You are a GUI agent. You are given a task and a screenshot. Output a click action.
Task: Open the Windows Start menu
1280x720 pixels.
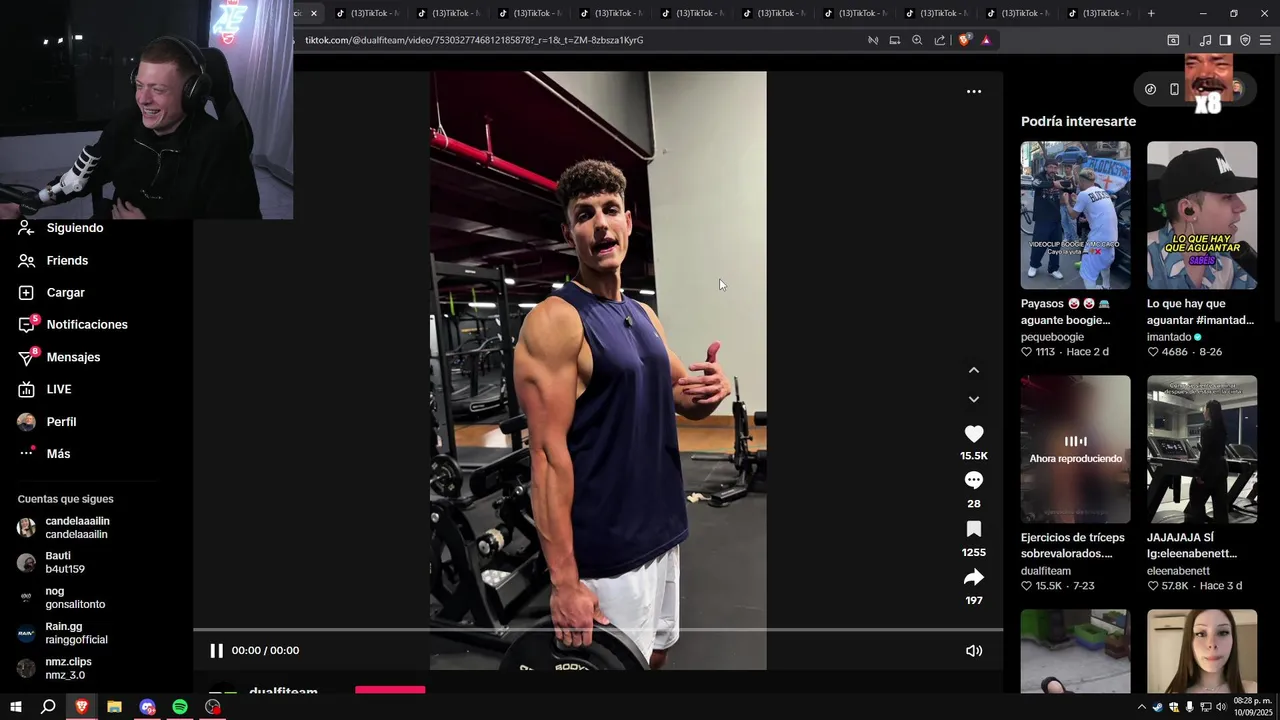(x=16, y=707)
